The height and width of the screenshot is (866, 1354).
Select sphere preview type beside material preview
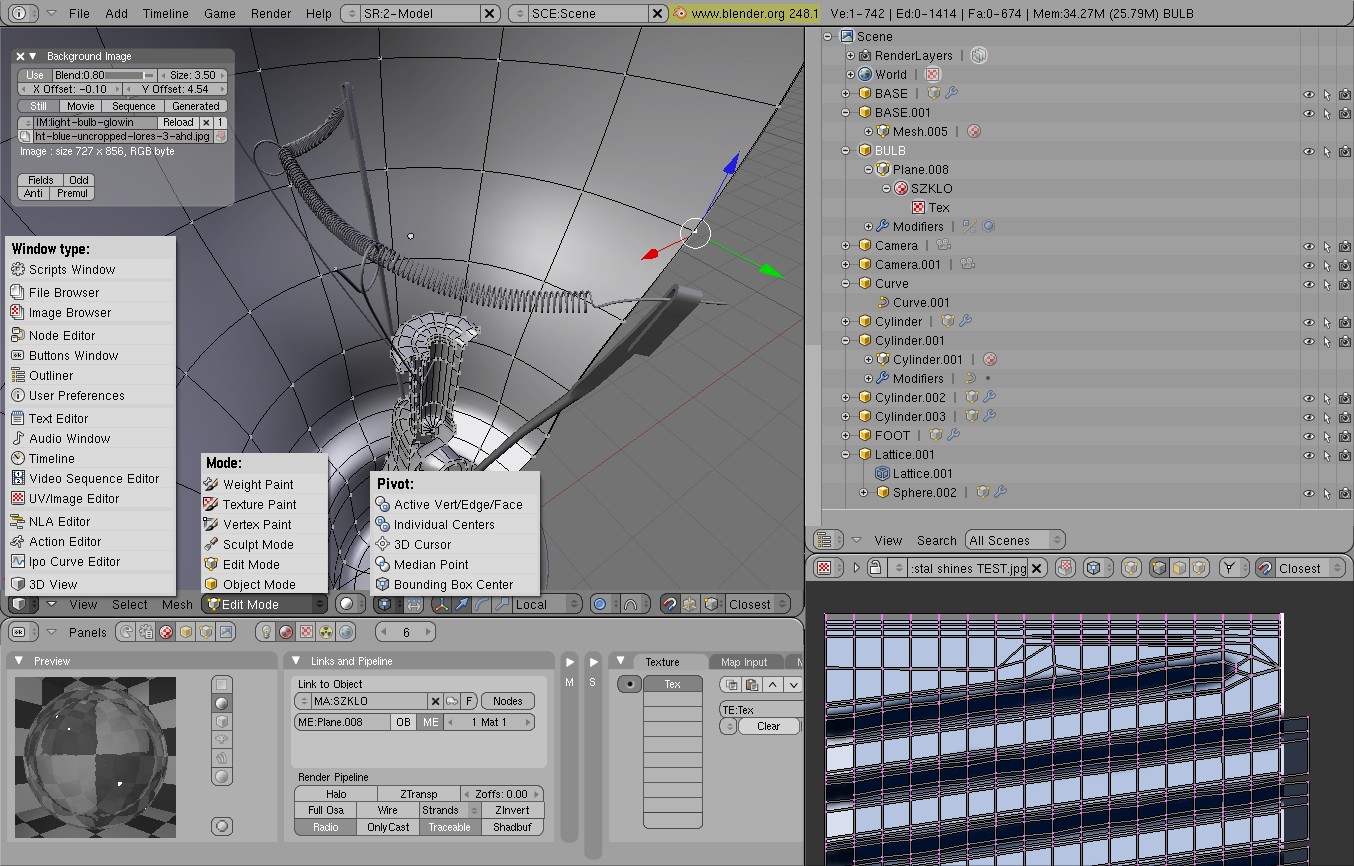pos(222,703)
